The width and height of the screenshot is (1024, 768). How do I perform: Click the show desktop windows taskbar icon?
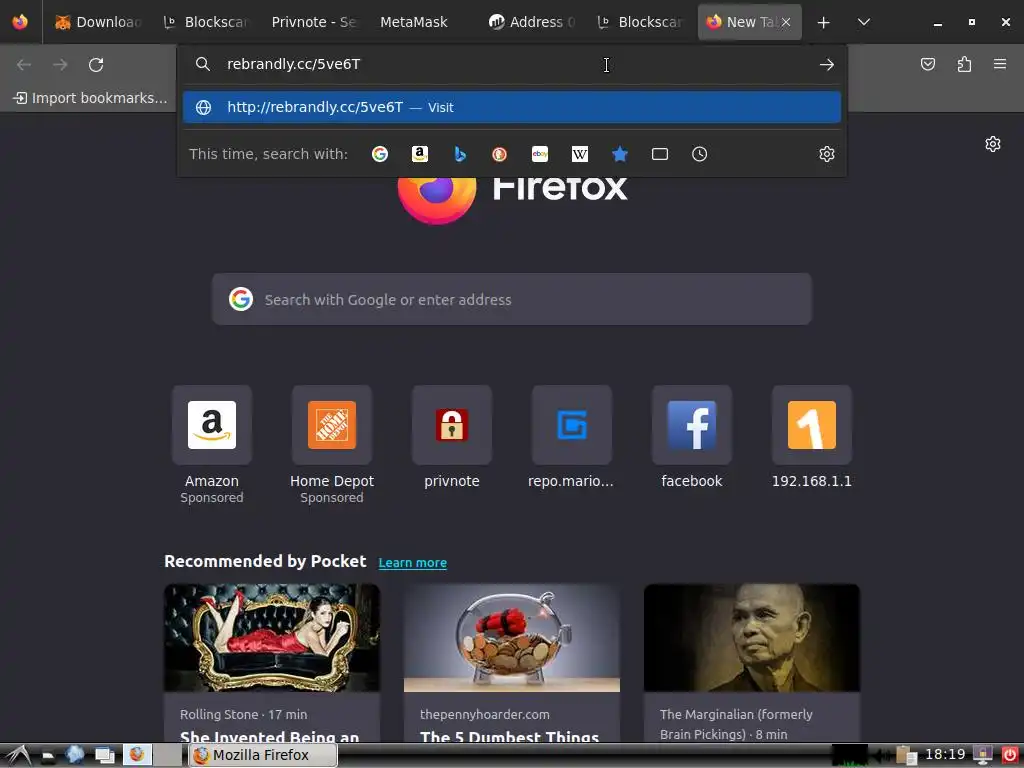(104, 756)
